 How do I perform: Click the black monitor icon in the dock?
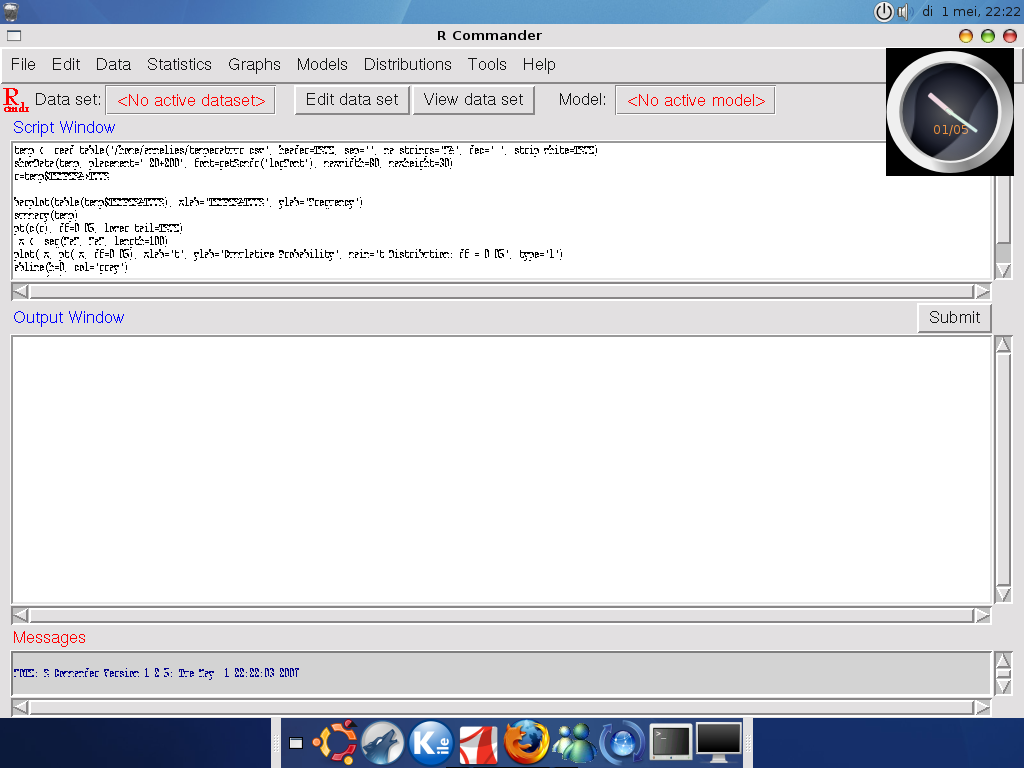(x=718, y=743)
